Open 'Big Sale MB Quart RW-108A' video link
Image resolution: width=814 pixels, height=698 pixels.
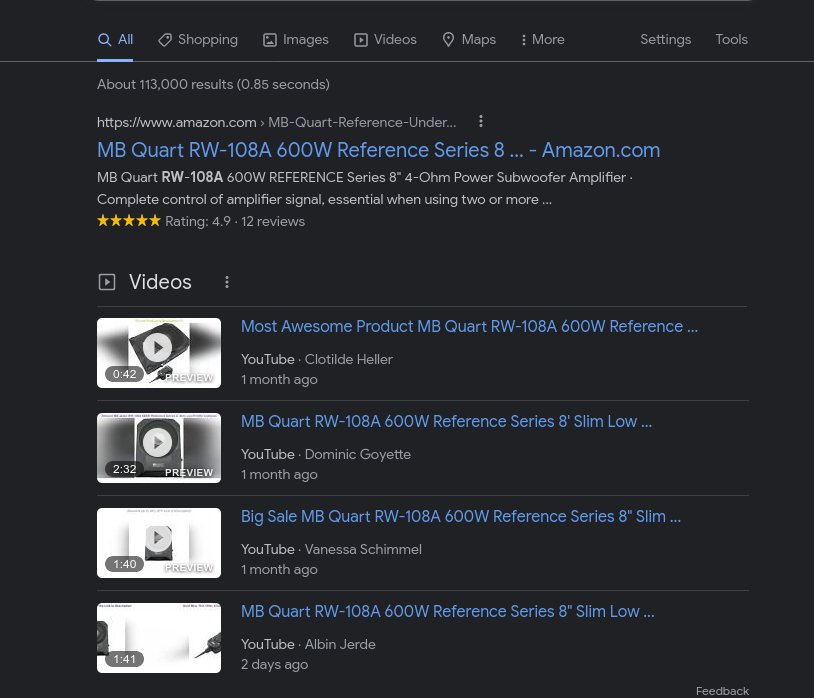pyautogui.click(x=461, y=516)
